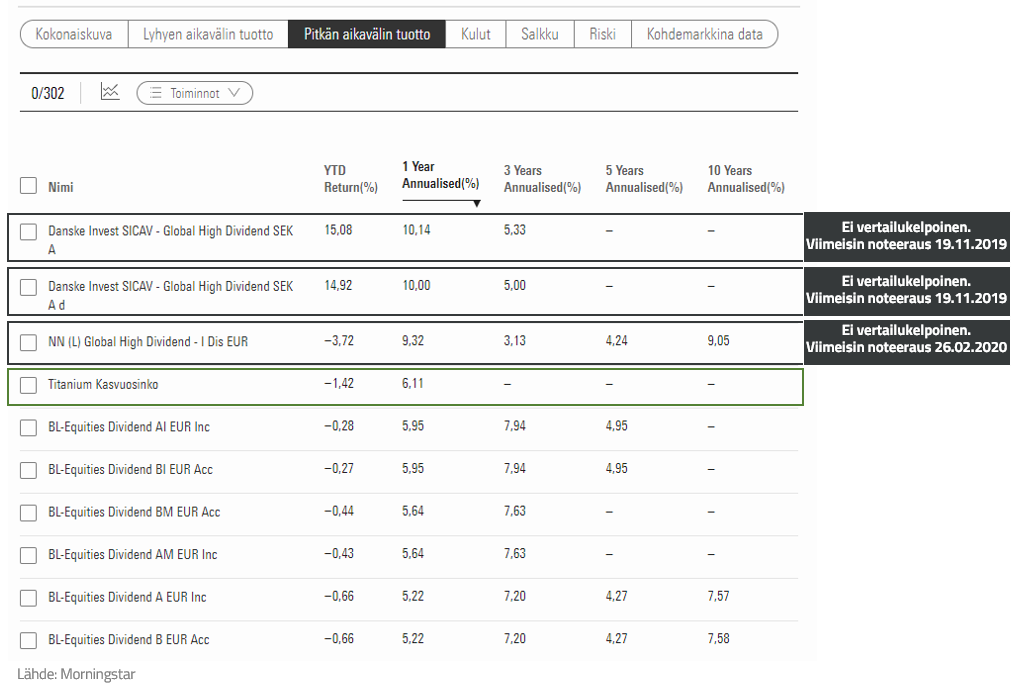1016x690 pixels.
Task: Check the Titanium Kasvuosinko checkbox
Action: (29, 385)
